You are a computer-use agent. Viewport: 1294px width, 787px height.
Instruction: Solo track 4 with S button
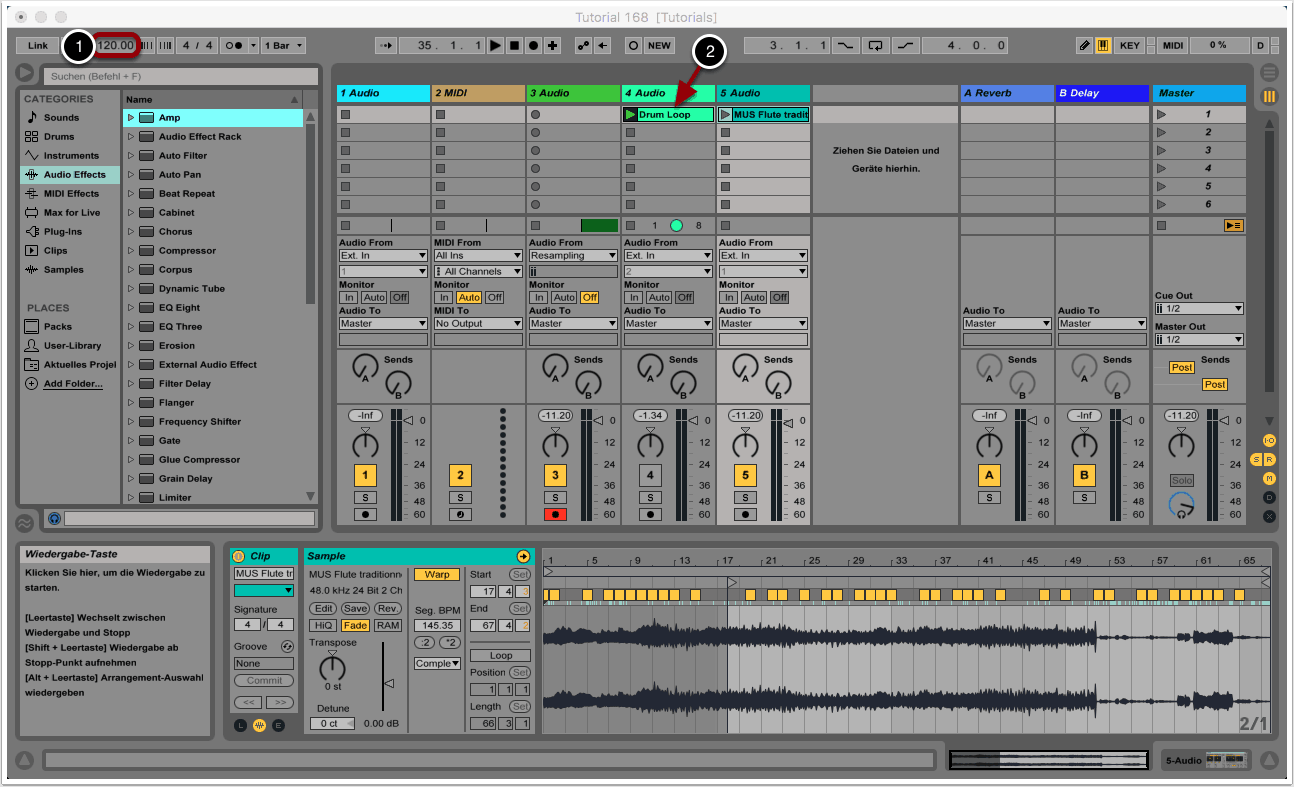point(650,497)
